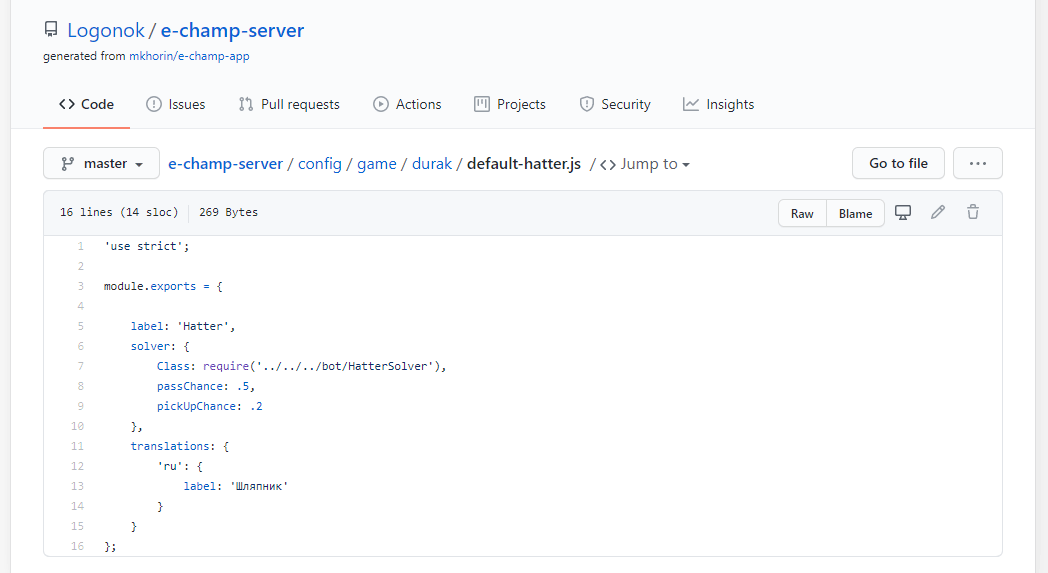Viewport: 1048px width, 573px height.
Task: Click the require HatterSolver code line
Action: pyautogui.click(x=301, y=366)
